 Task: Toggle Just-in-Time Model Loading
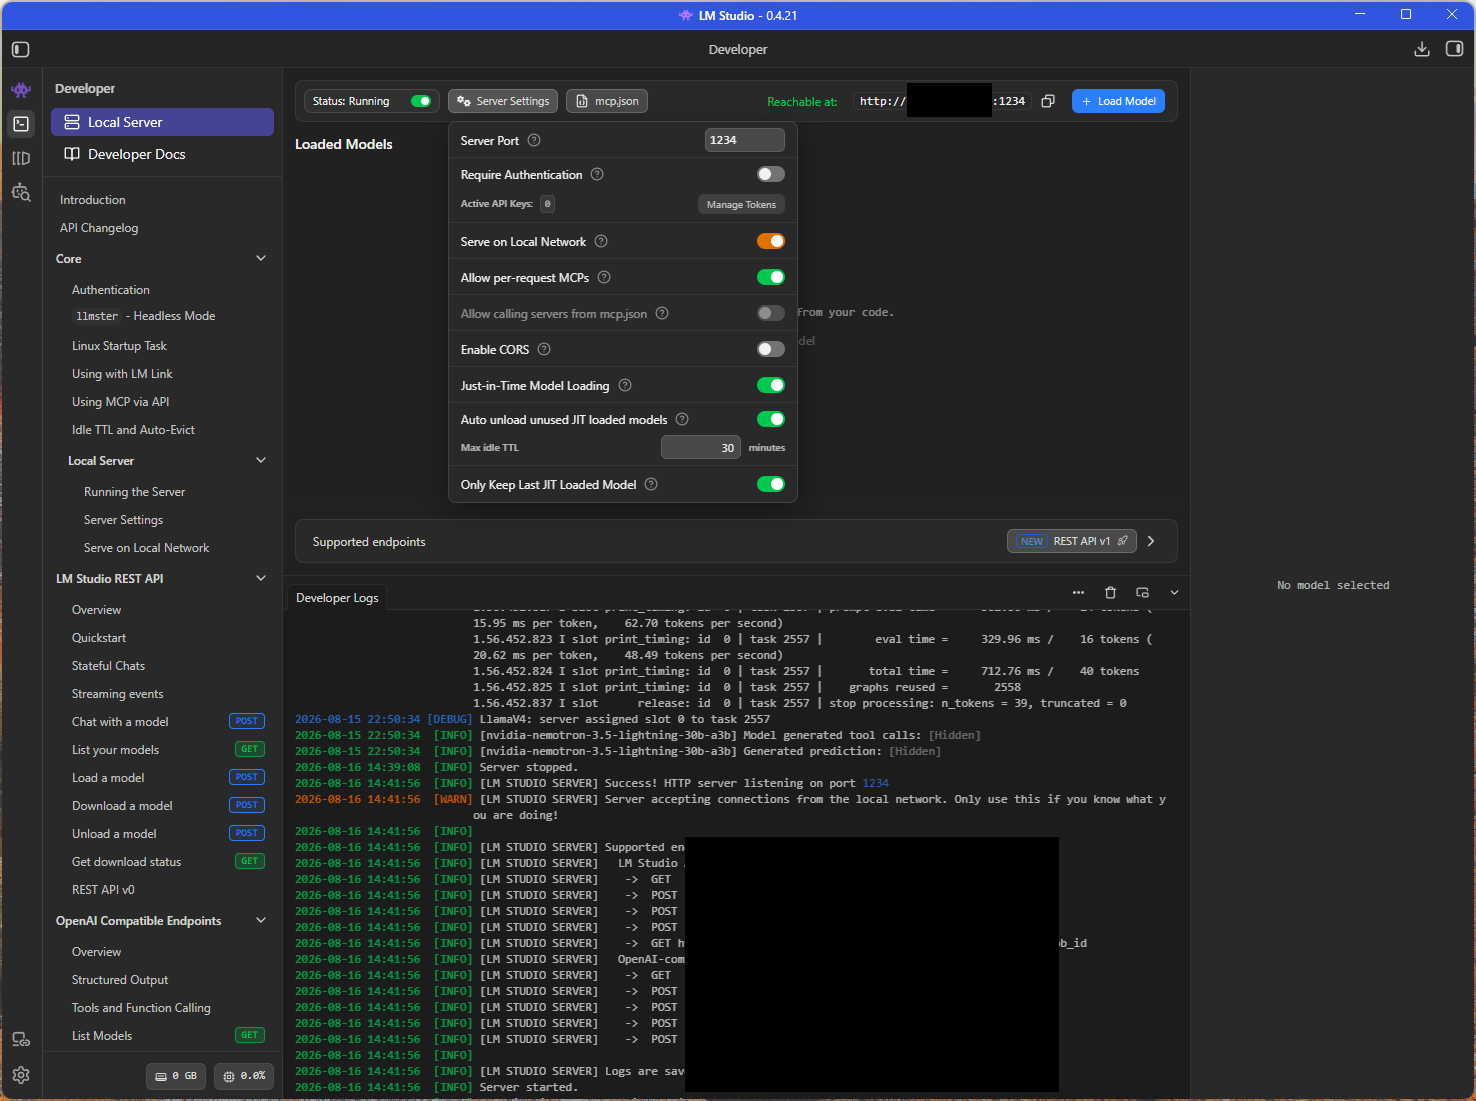(x=771, y=385)
